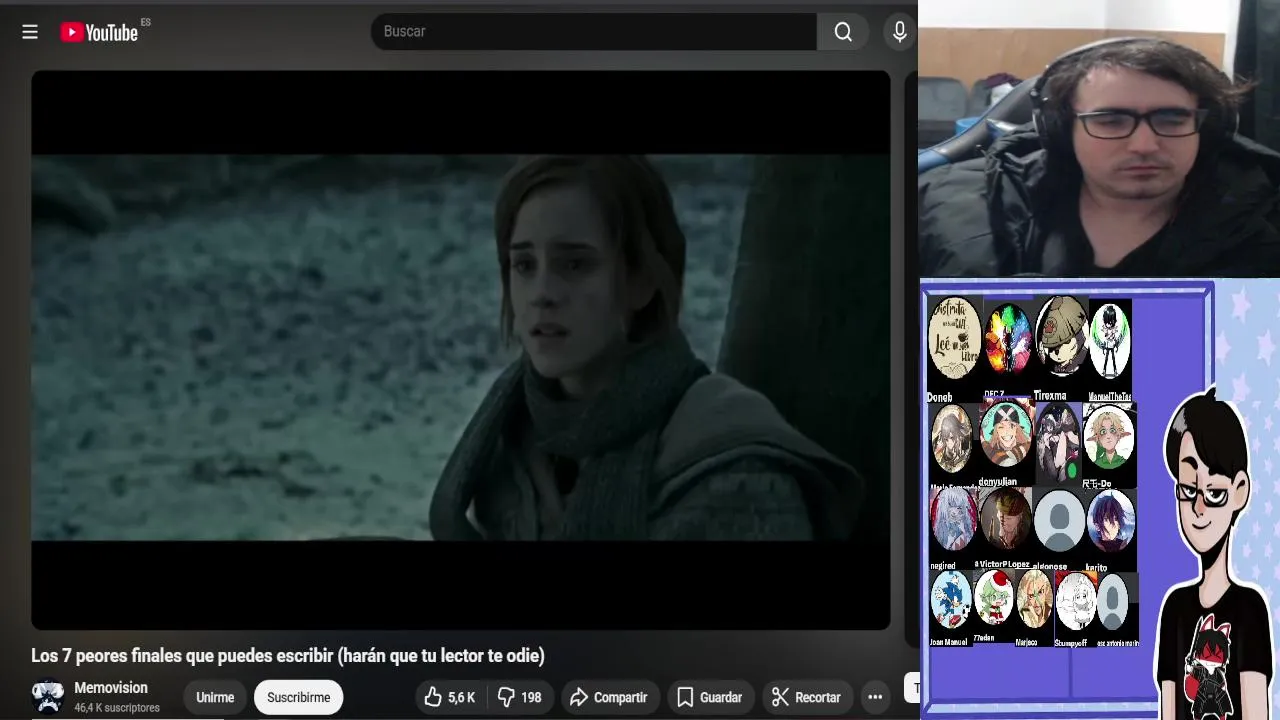This screenshot has height=720, width=1280.
Task: Select the Tirexma helmet avatar
Action: point(1061,338)
